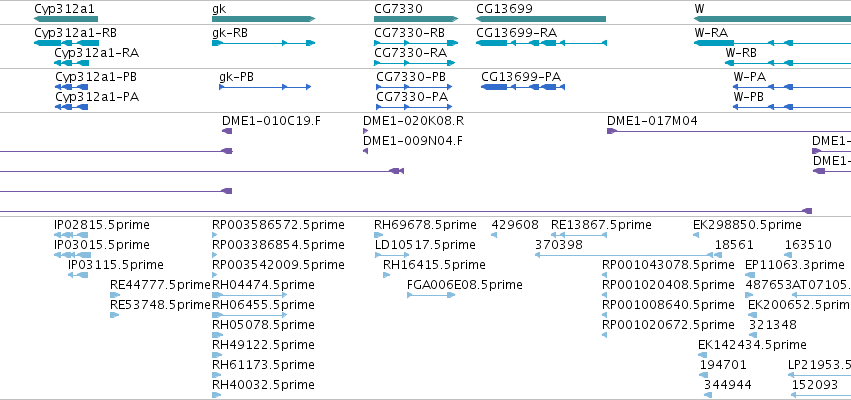The width and height of the screenshot is (851, 400).
Task: Select CG7330-PA coding feature
Action: [x=414, y=107]
